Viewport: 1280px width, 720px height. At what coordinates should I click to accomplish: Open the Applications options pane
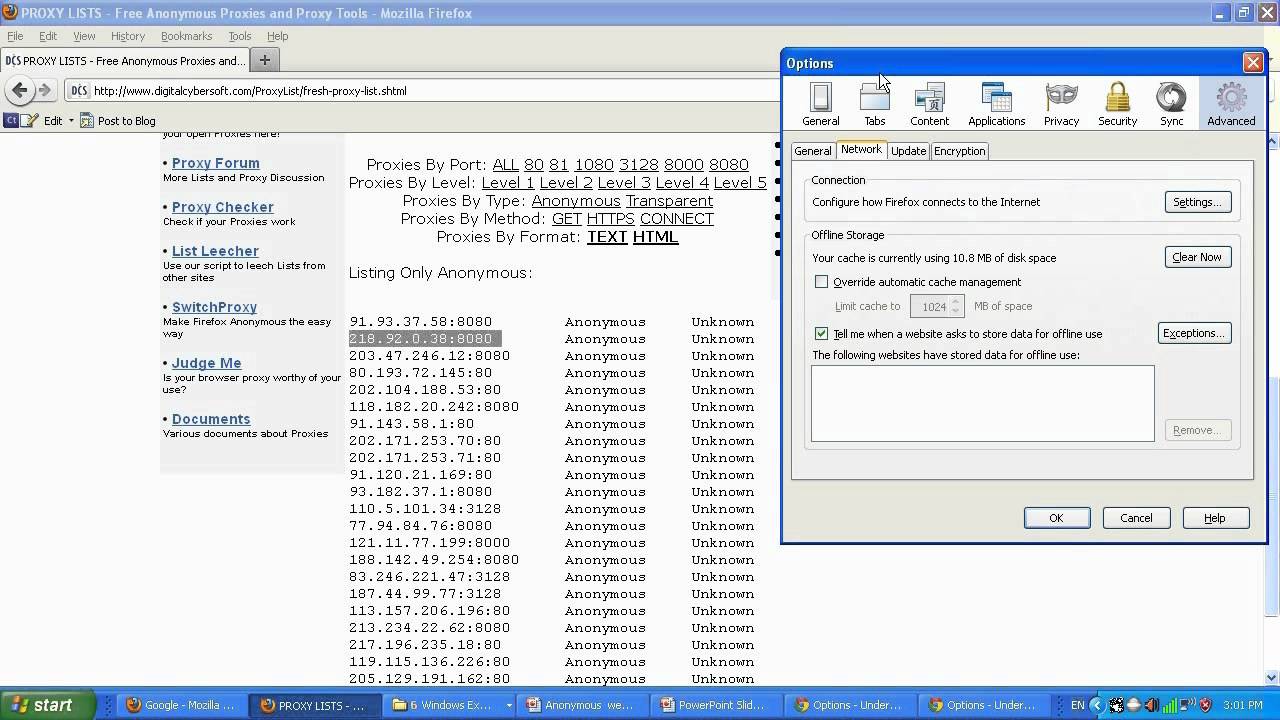(x=996, y=104)
